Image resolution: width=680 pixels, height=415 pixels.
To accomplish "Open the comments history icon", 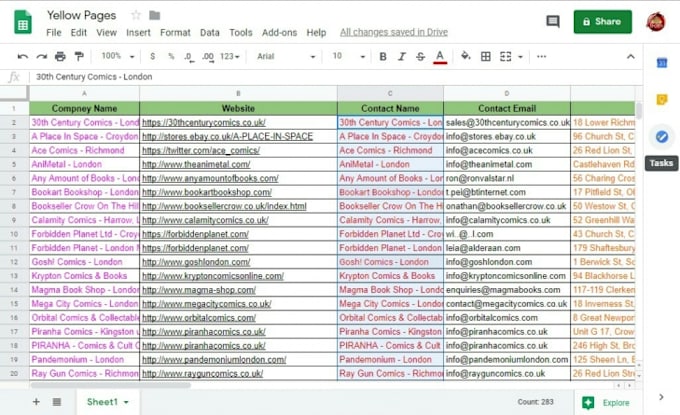I will 552,21.
